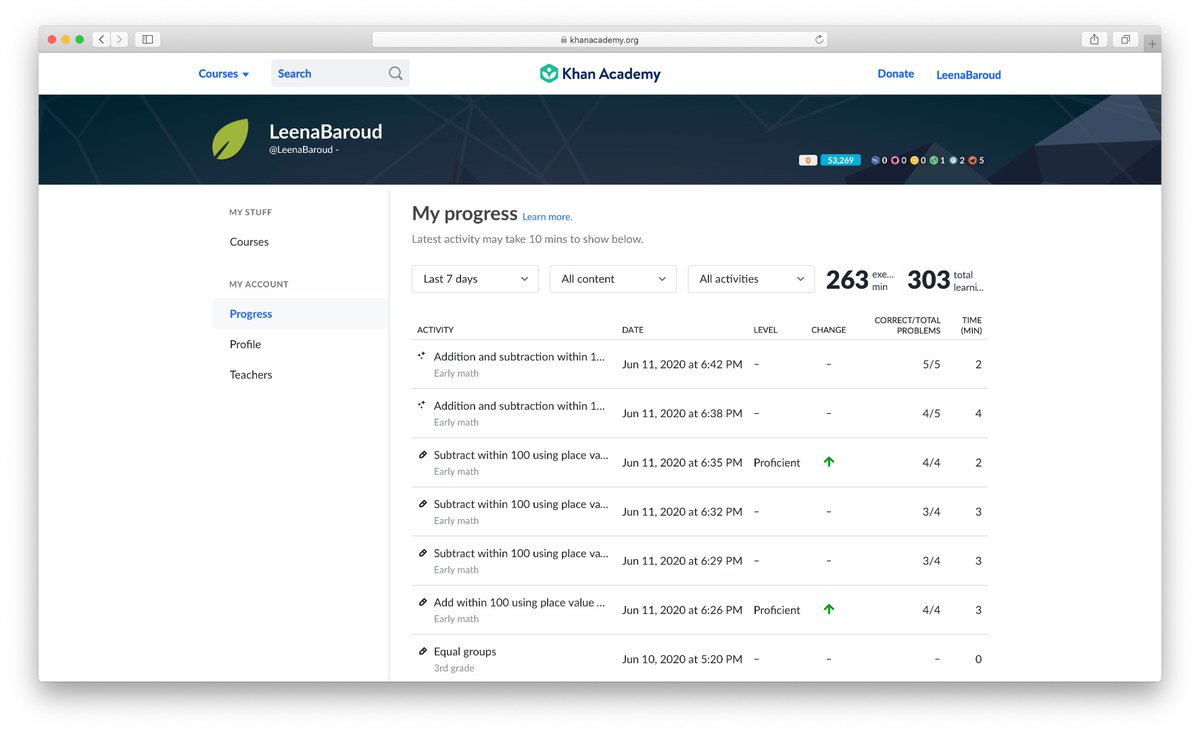The image size is (1200, 733).
Task: Click the pencil icon of the 6:29 PM exercise
Action: 422,552
